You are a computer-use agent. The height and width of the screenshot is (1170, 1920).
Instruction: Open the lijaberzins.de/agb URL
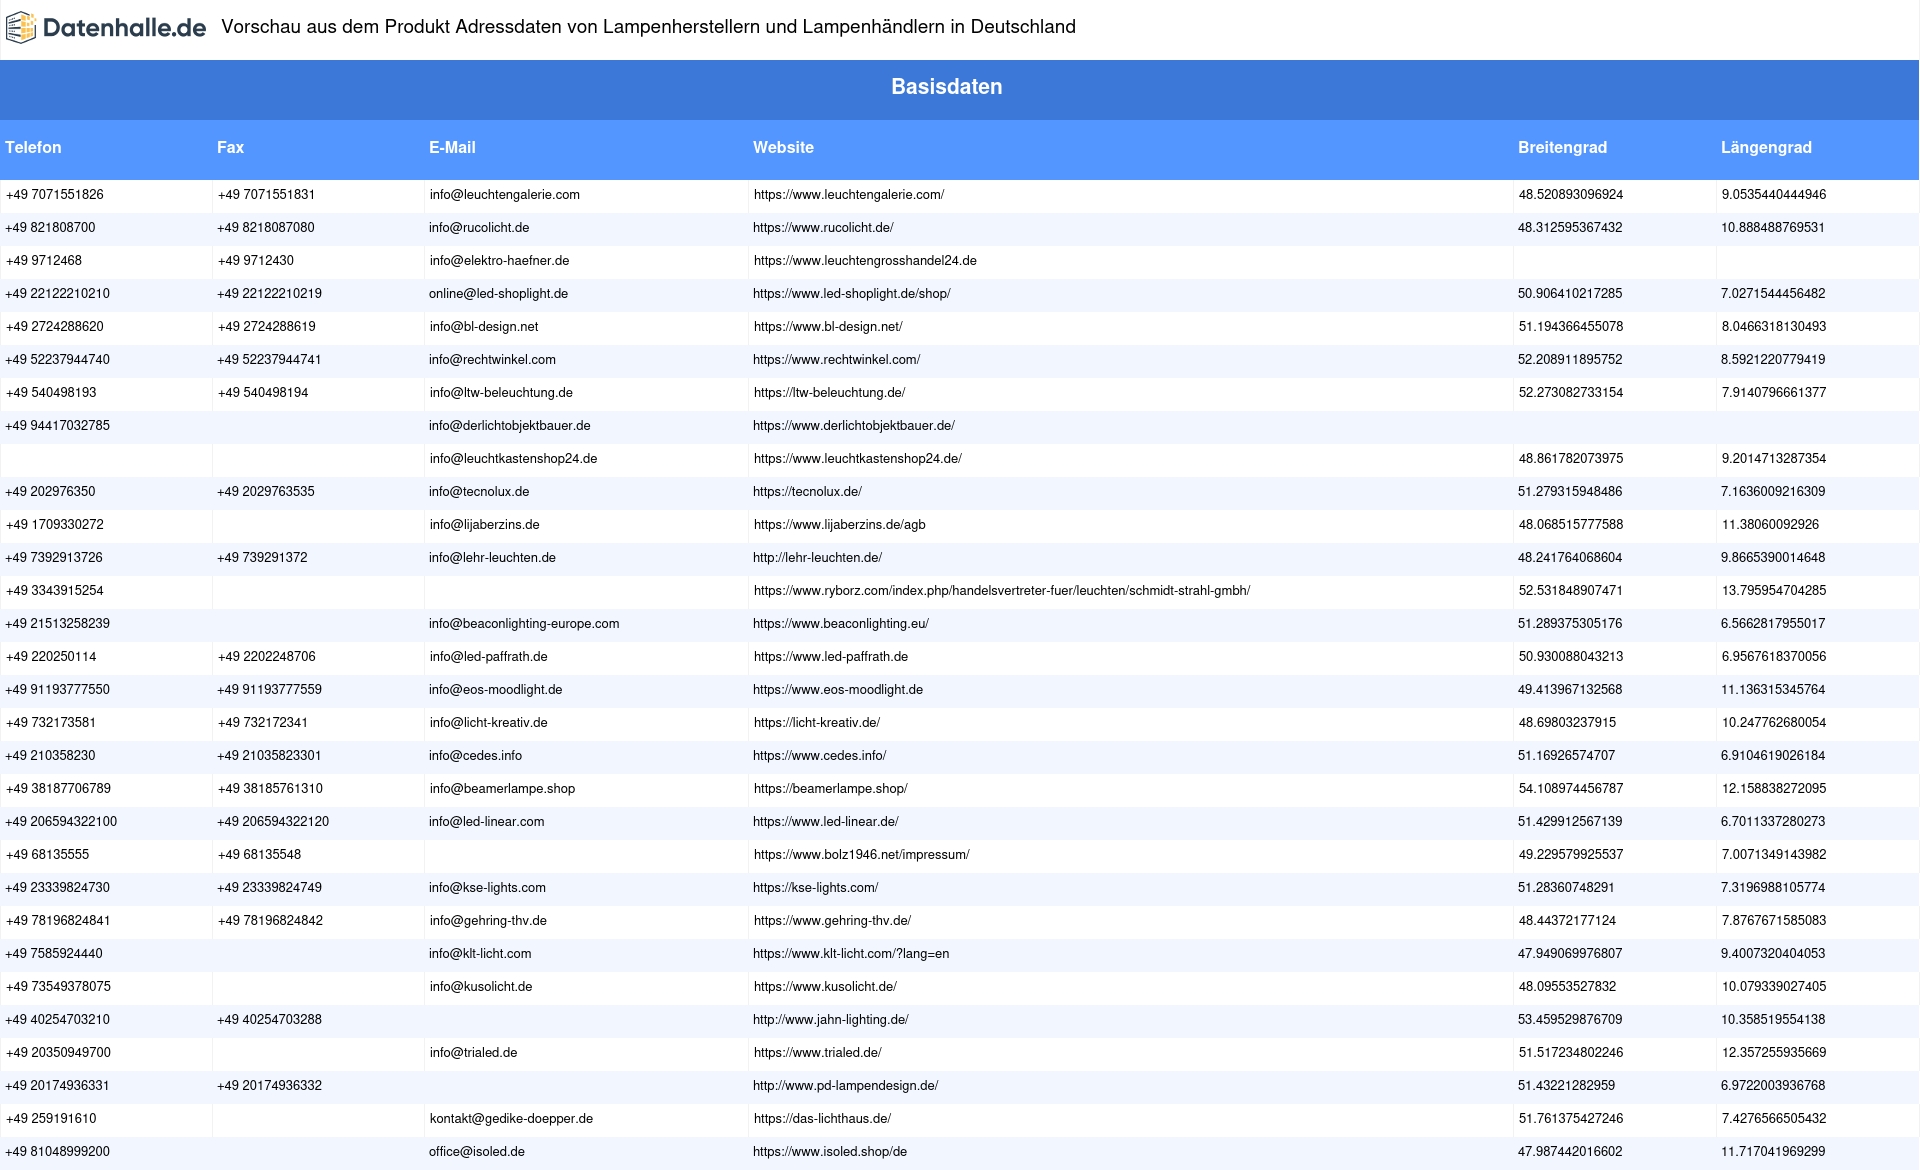pos(840,525)
